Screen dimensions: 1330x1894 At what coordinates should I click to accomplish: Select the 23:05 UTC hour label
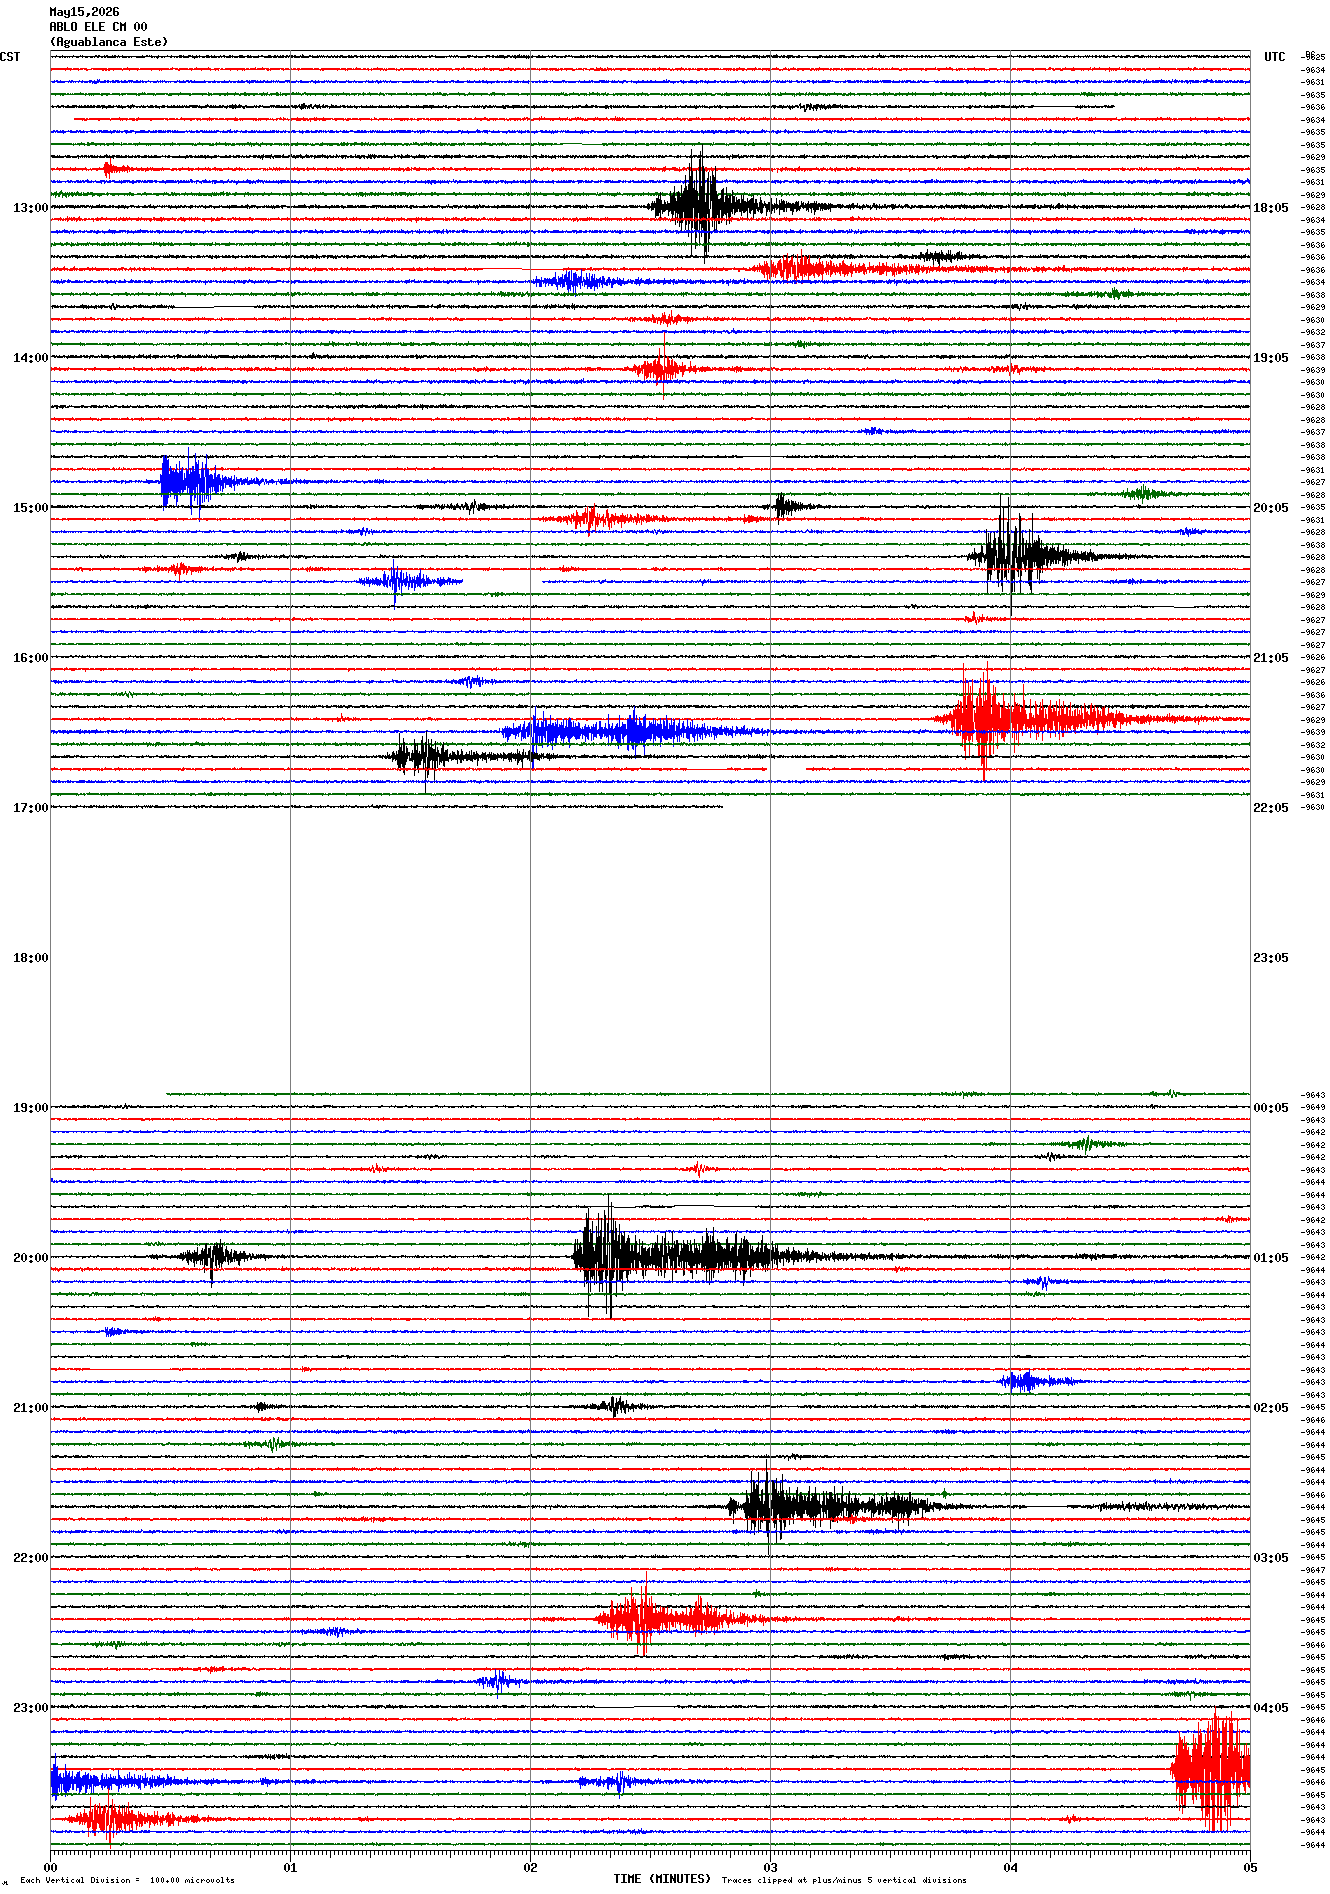(1270, 958)
